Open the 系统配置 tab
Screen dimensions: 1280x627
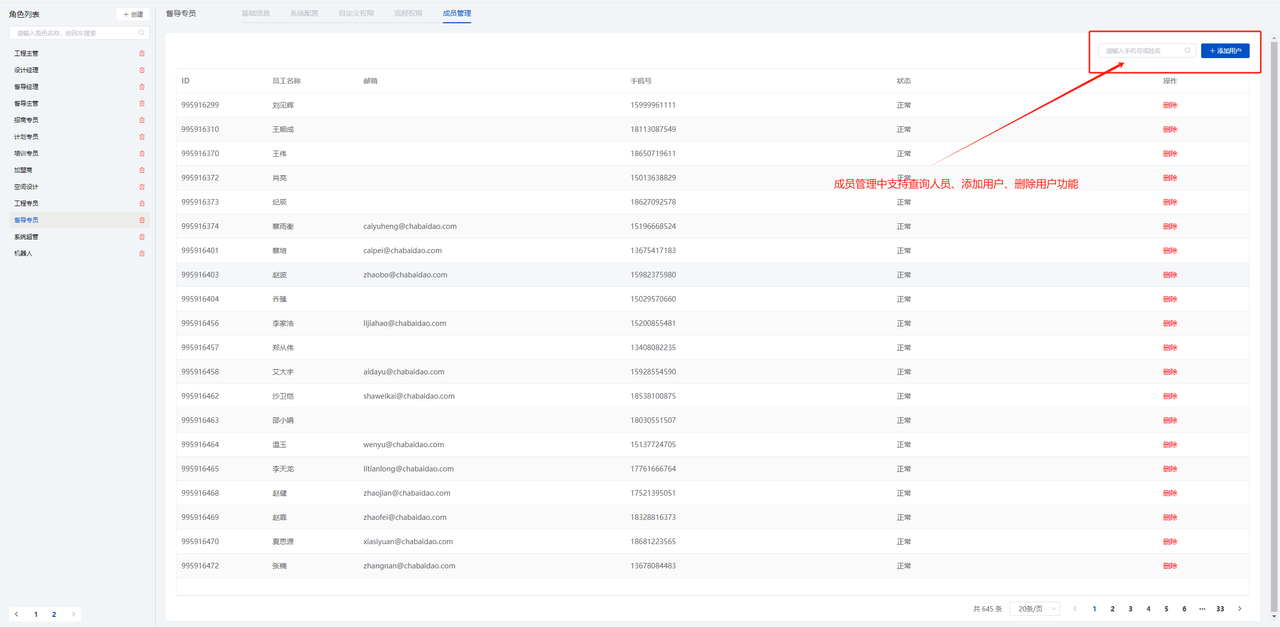[304, 14]
